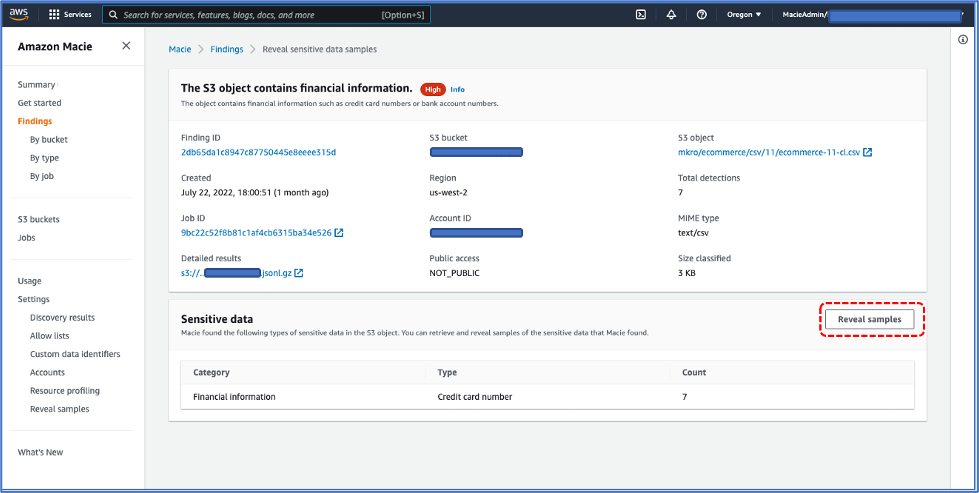Select the Credit card number cell
The height and width of the screenshot is (493, 979).
tap(475, 397)
